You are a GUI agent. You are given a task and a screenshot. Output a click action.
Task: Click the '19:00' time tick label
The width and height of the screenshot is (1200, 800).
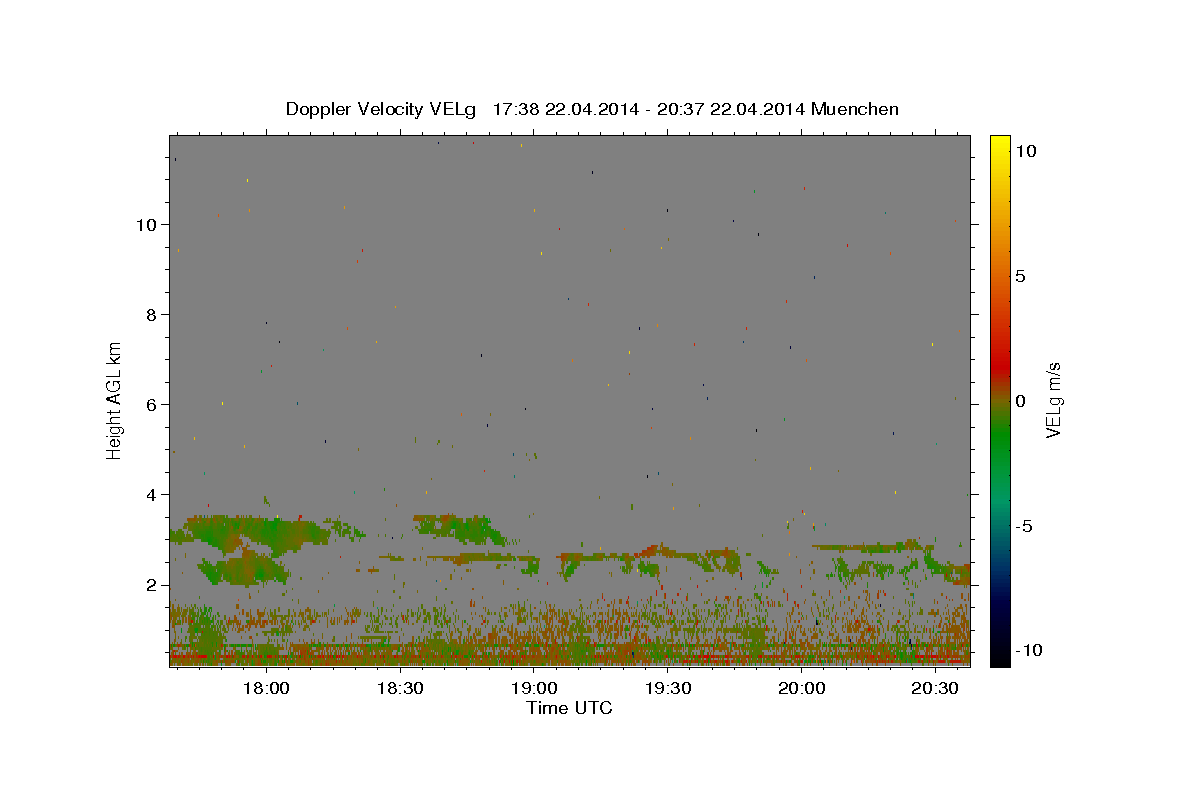pos(534,688)
